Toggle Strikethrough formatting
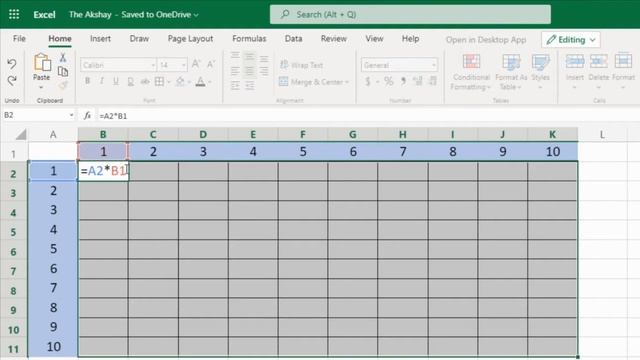The height and width of the screenshot is (360, 640). (x=145, y=82)
